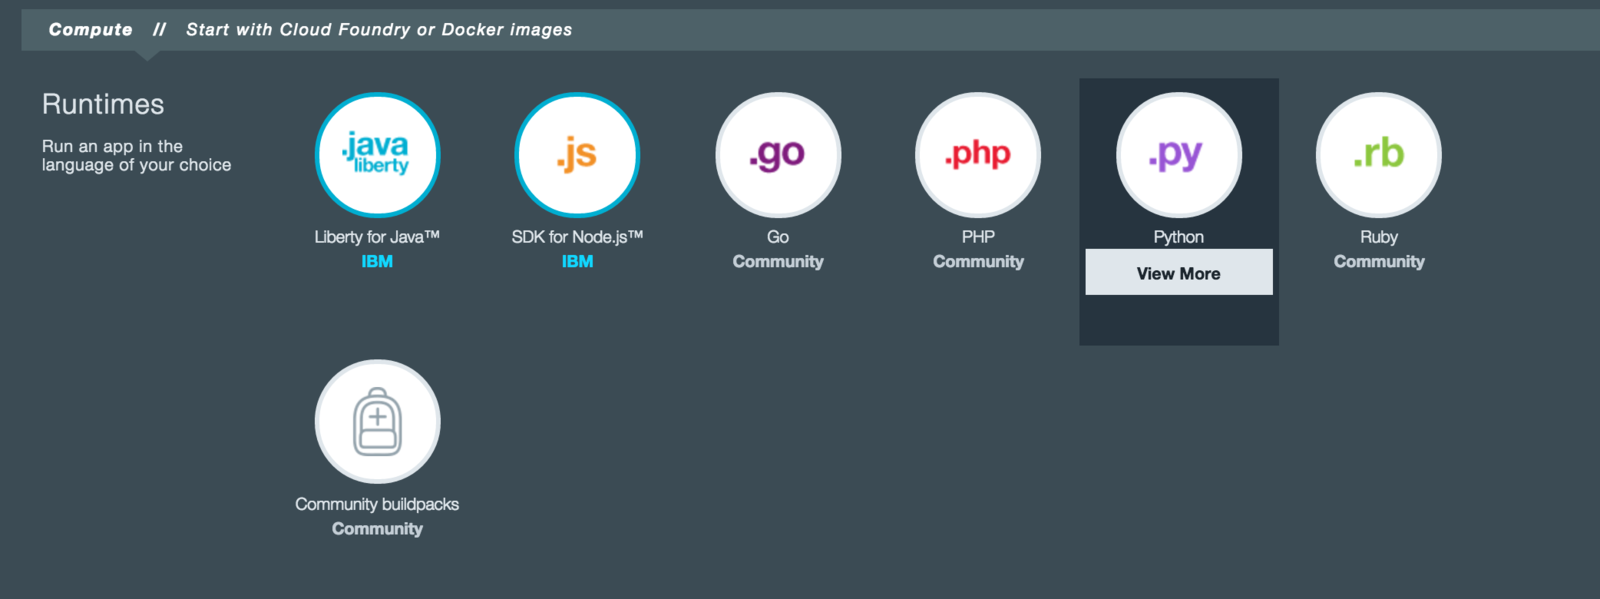Click the 'PHP' runtime name text
The image size is (1600, 599).
tap(978, 237)
